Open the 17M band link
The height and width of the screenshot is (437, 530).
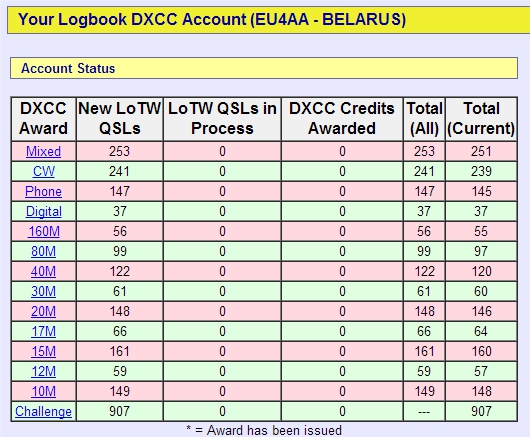(x=43, y=331)
